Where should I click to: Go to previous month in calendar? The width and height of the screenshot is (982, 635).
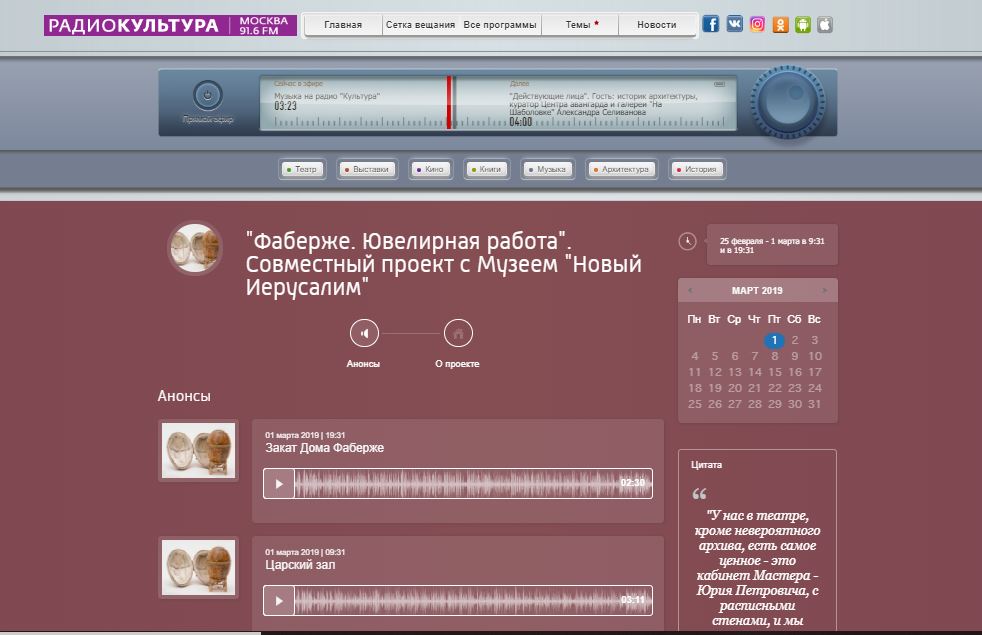(688, 291)
